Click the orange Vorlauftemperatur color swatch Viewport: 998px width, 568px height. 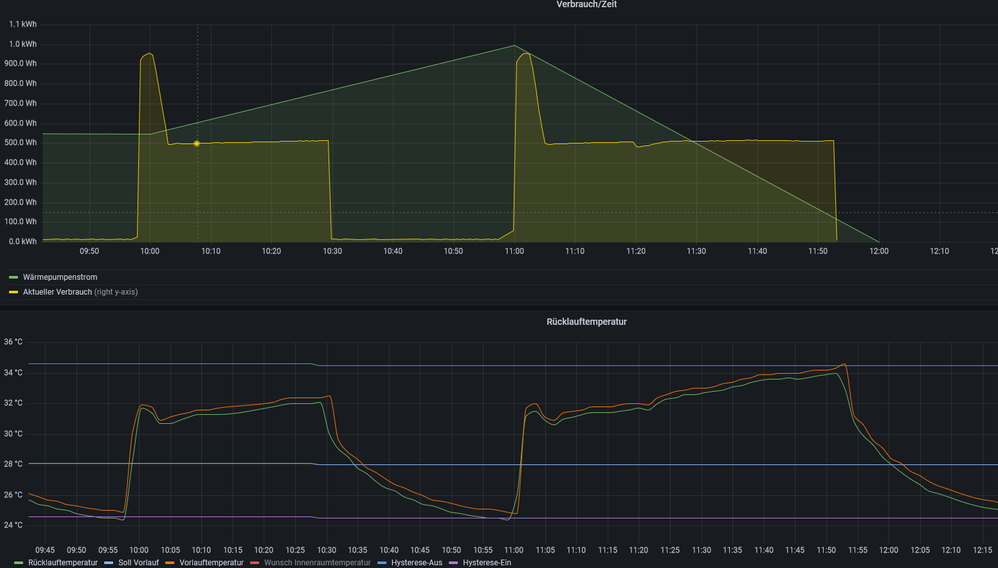(170, 563)
